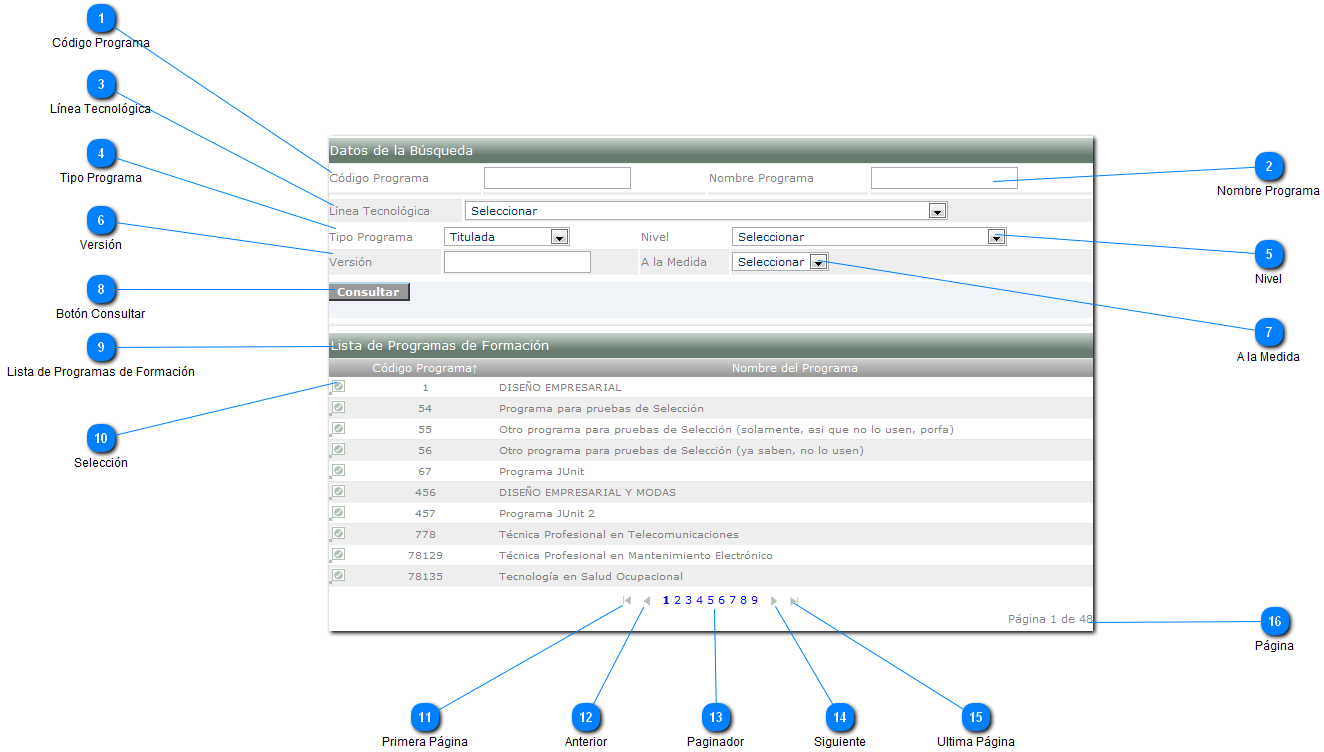The height and width of the screenshot is (752, 1324).
Task: Click the Consultar button
Action: pyautogui.click(x=369, y=292)
